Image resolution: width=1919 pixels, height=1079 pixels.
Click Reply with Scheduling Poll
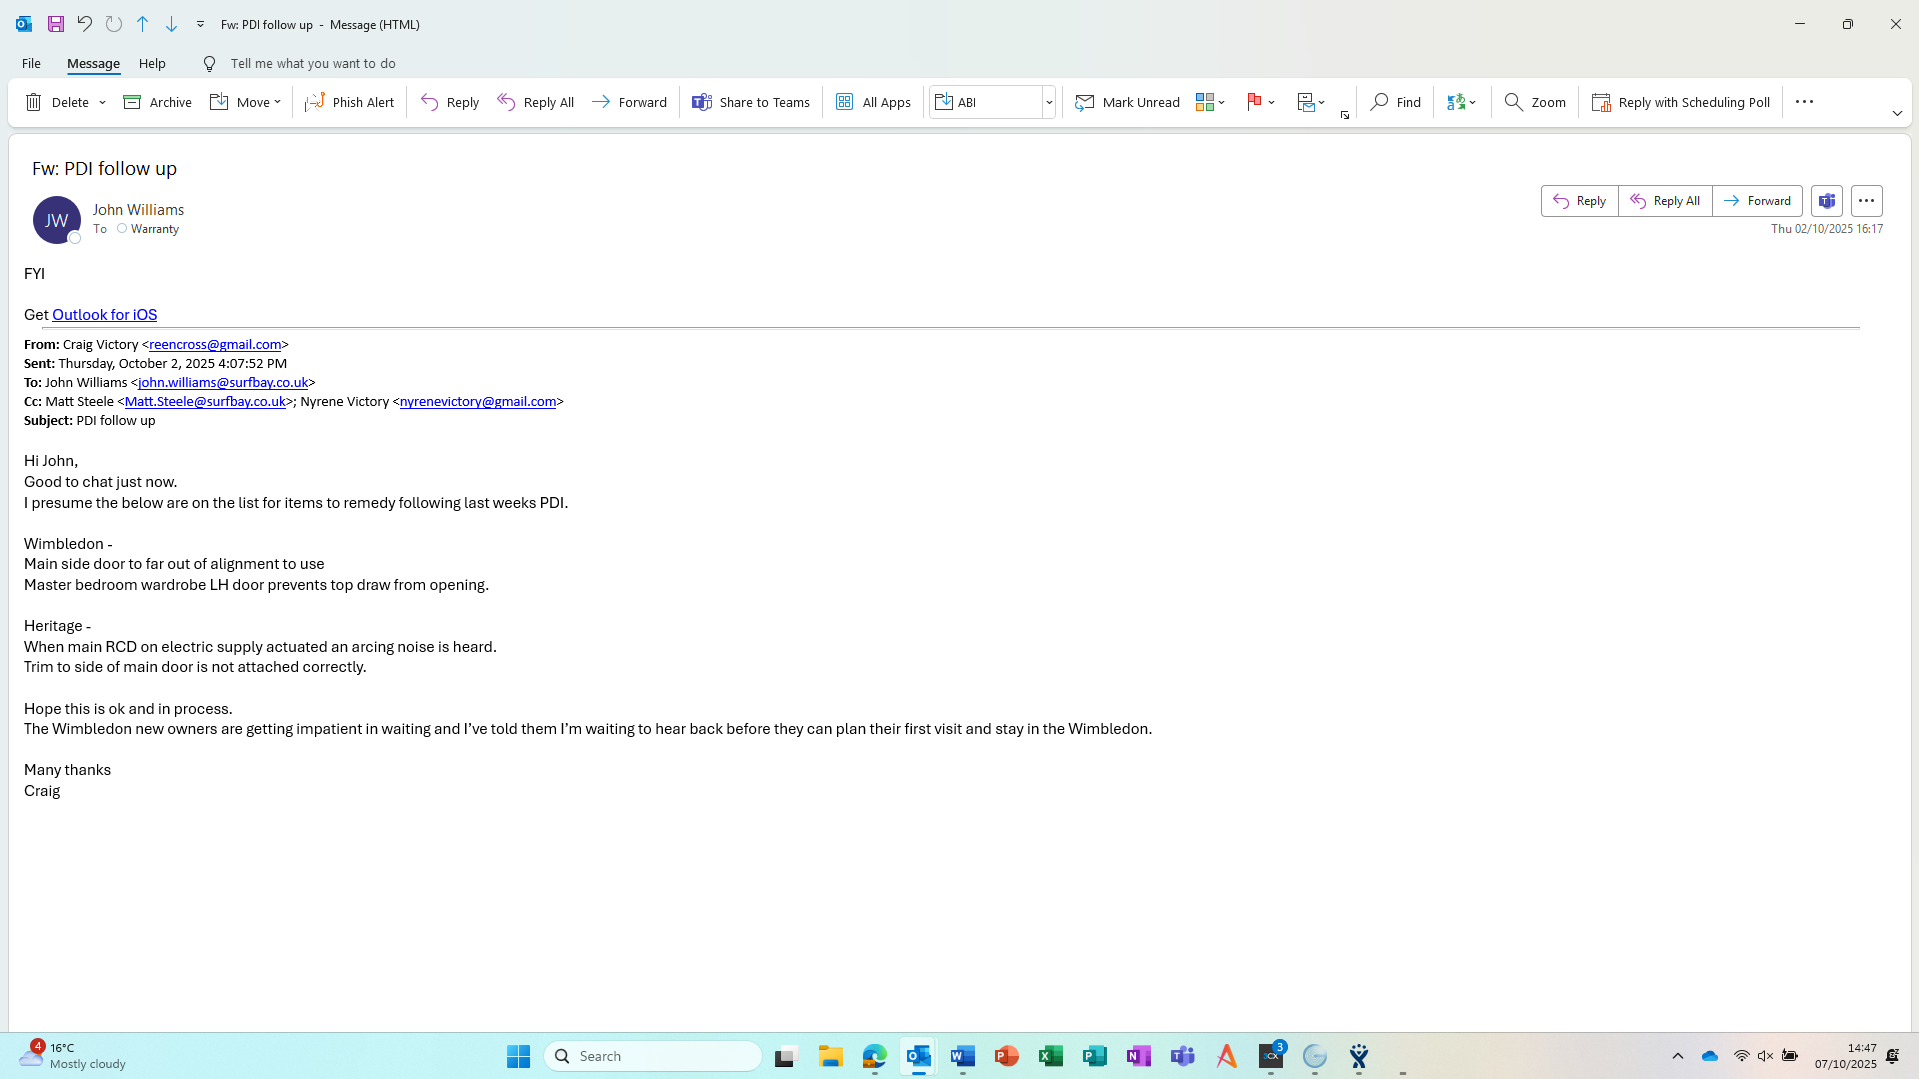[x=1681, y=102]
